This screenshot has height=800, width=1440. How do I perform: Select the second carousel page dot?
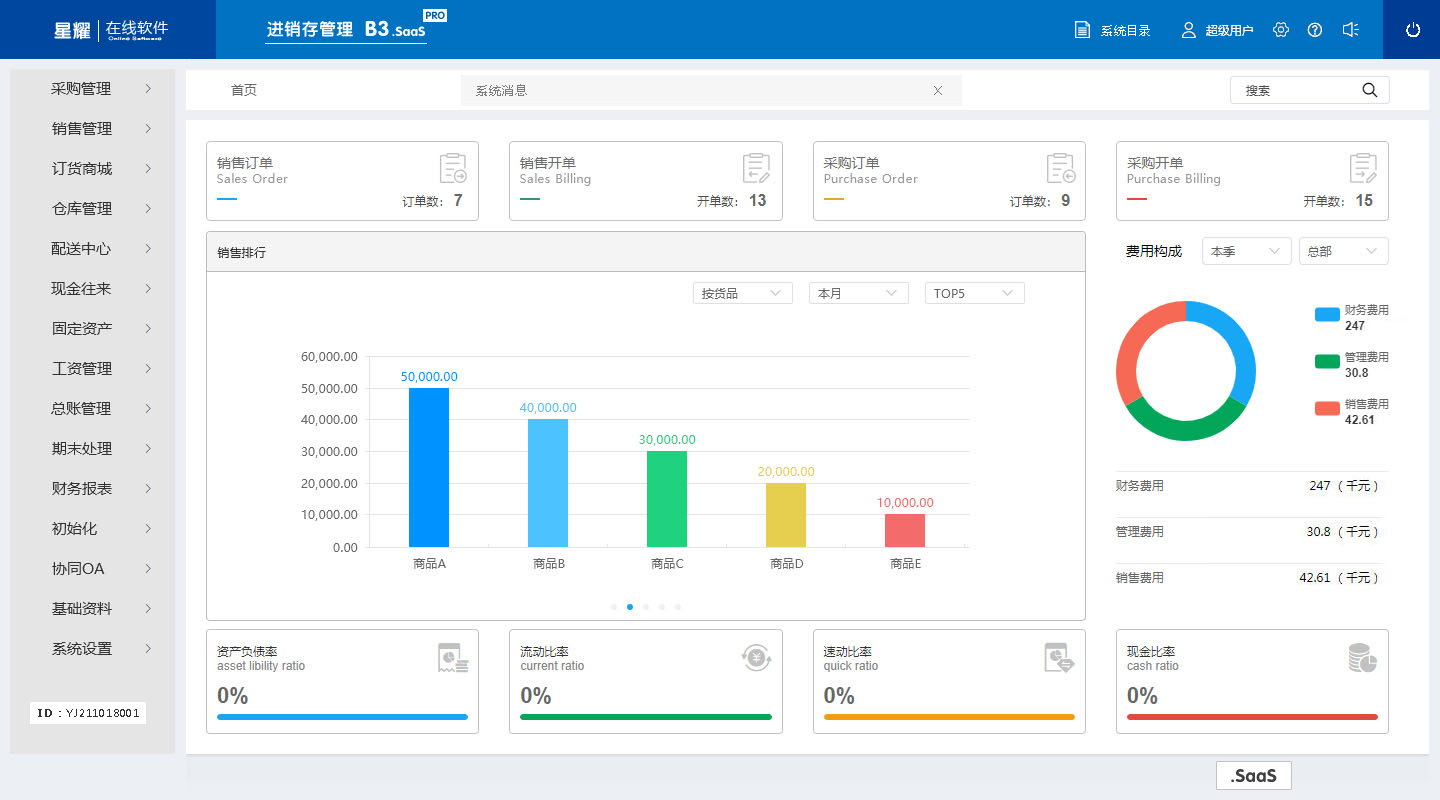[630, 607]
